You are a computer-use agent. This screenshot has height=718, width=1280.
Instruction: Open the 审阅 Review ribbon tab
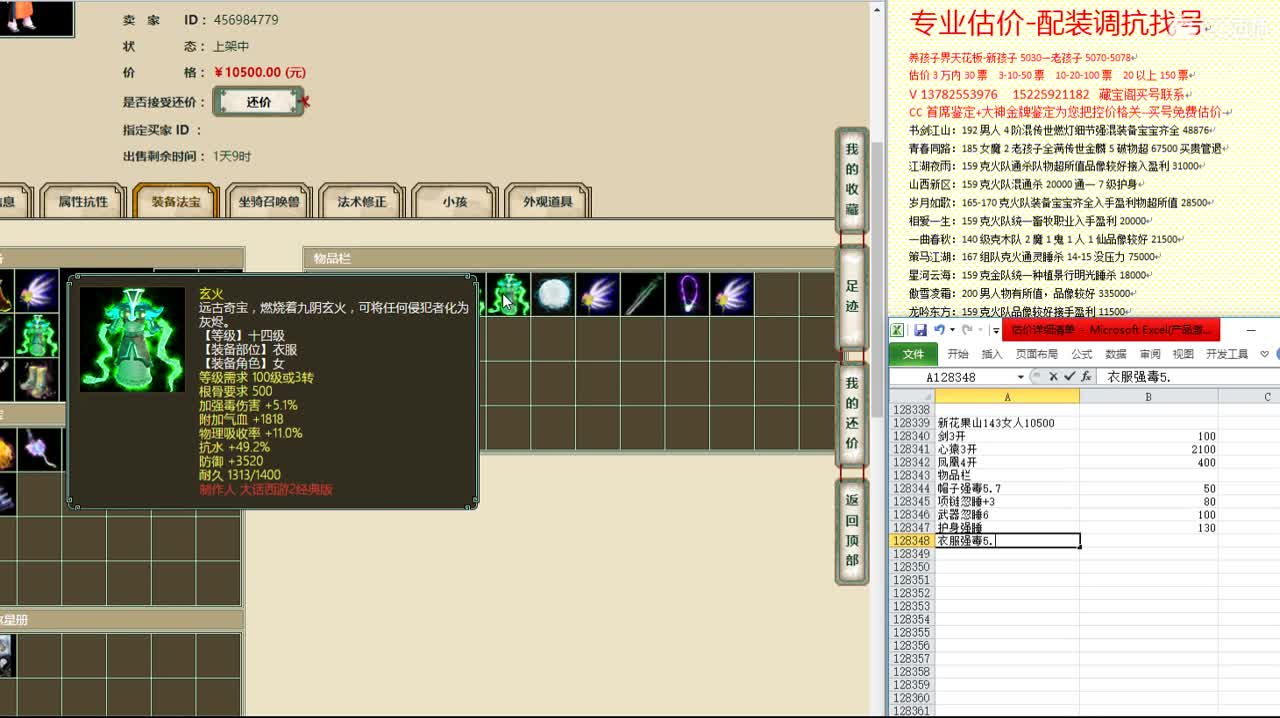1150,354
